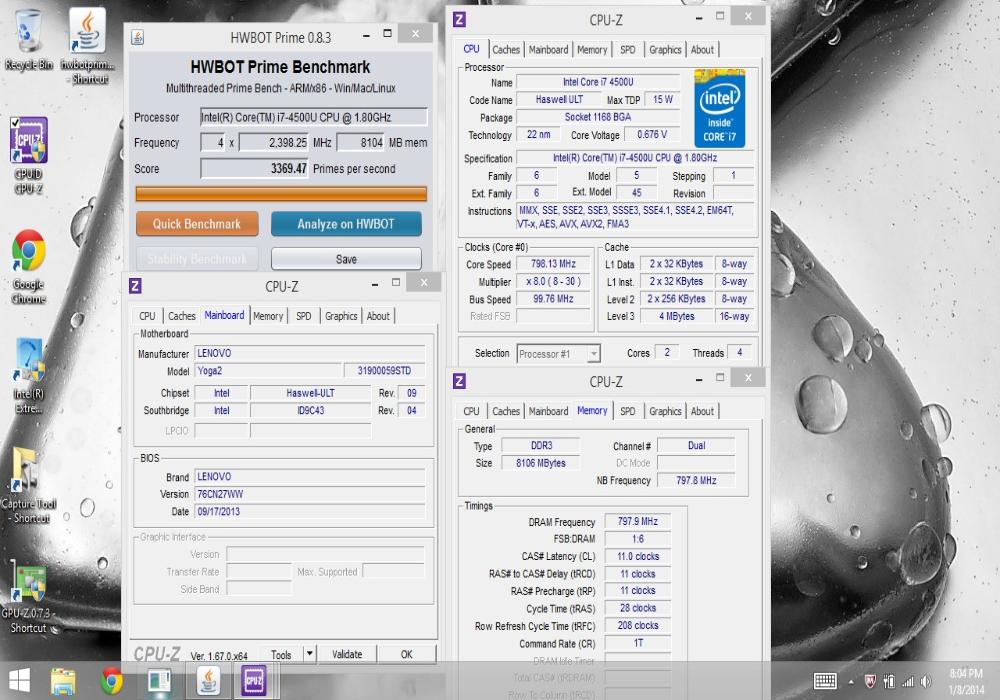Image resolution: width=1000 pixels, height=700 pixels.
Task: Open the Memory tab in top CPU-Z window
Action: tap(592, 50)
